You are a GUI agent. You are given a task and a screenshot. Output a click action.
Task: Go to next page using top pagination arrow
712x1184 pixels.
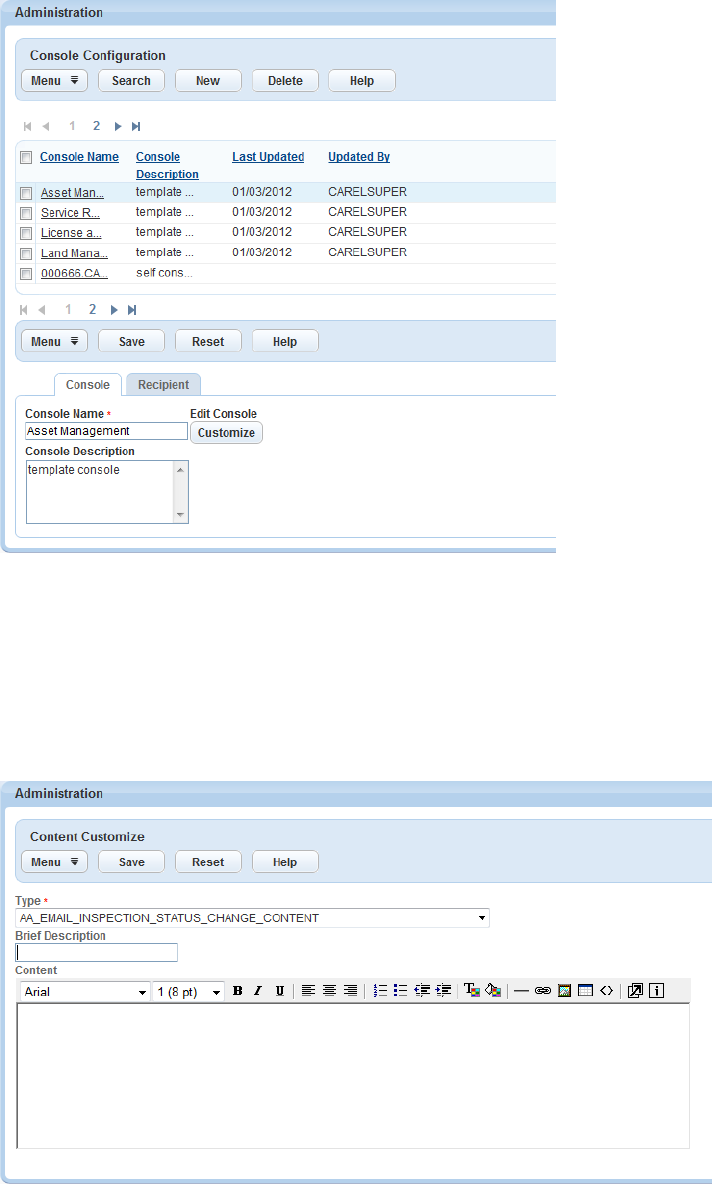point(118,126)
